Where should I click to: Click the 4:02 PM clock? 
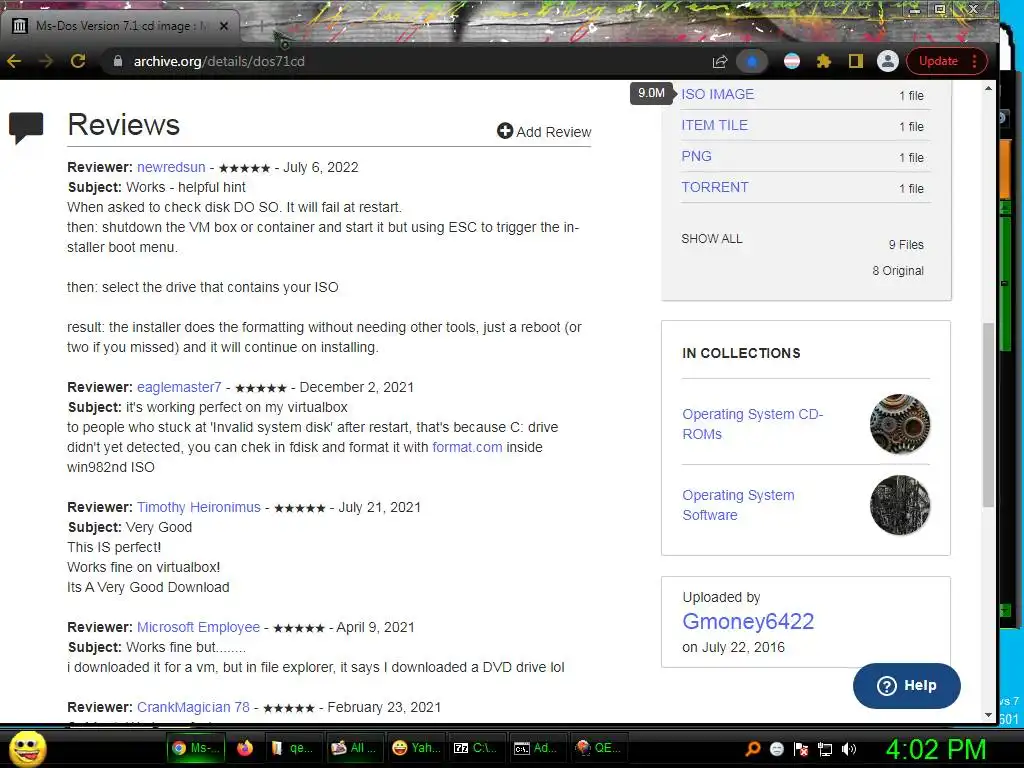[936, 749]
